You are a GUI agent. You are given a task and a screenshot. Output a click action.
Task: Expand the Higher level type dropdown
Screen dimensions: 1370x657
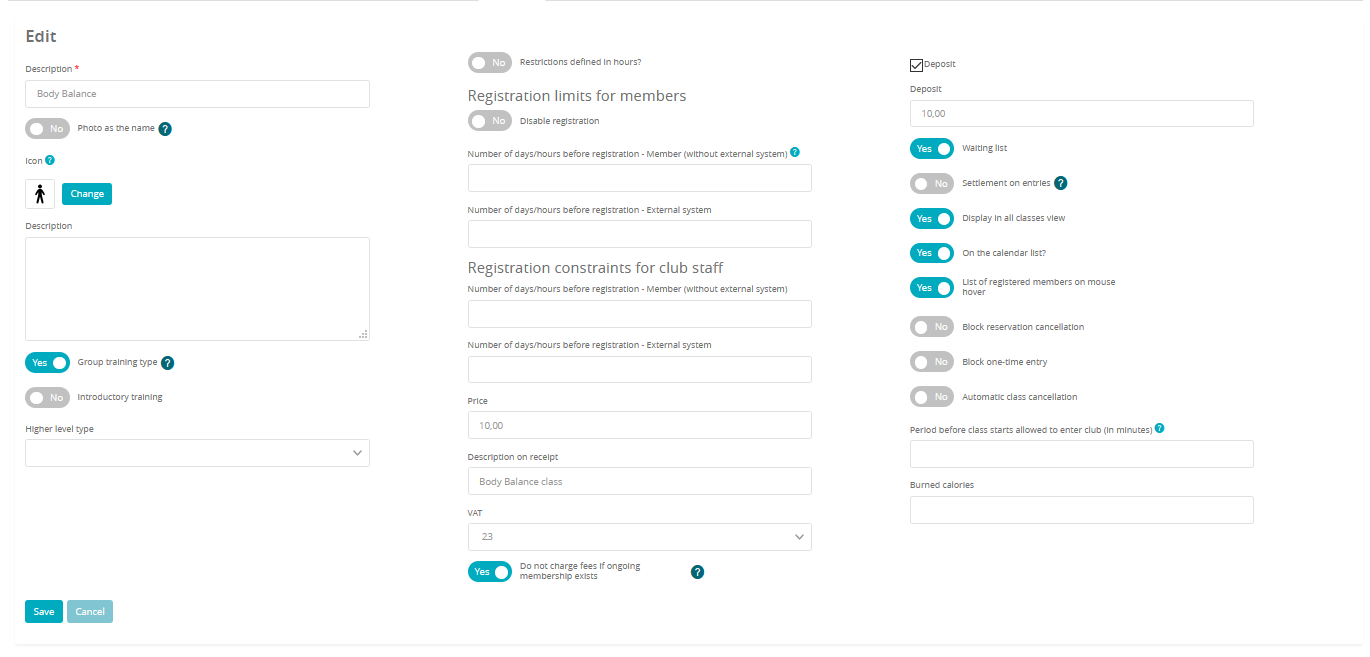(197, 453)
